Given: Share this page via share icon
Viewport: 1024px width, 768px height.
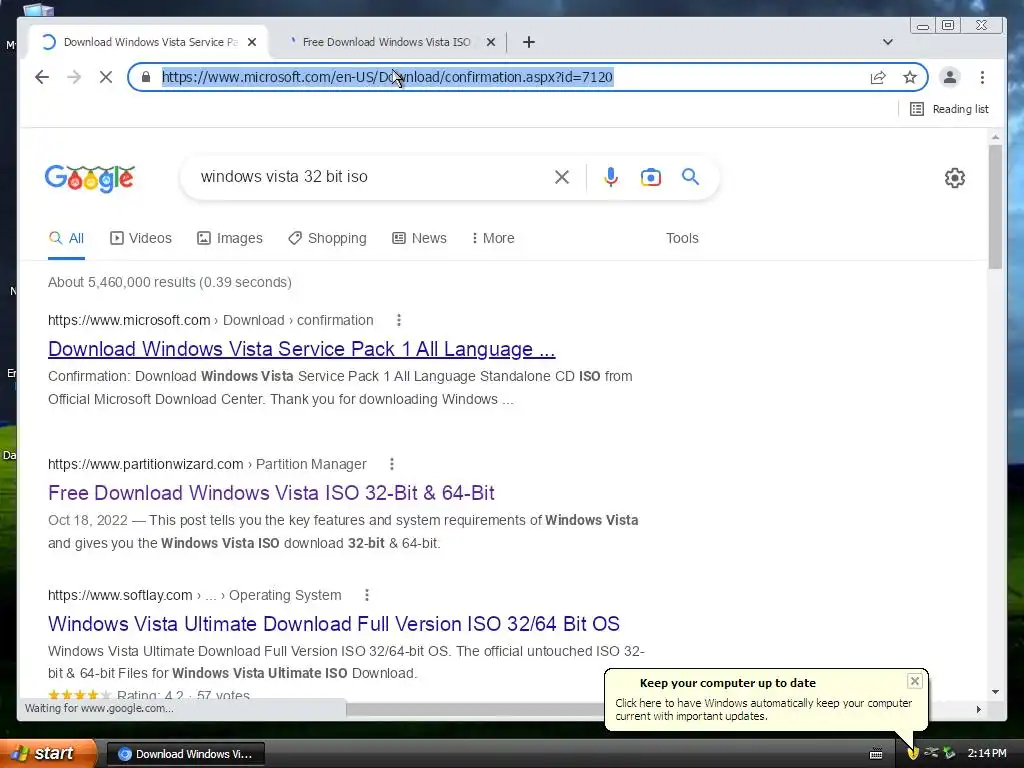Looking at the screenshot, I should [x=878, y=77].
